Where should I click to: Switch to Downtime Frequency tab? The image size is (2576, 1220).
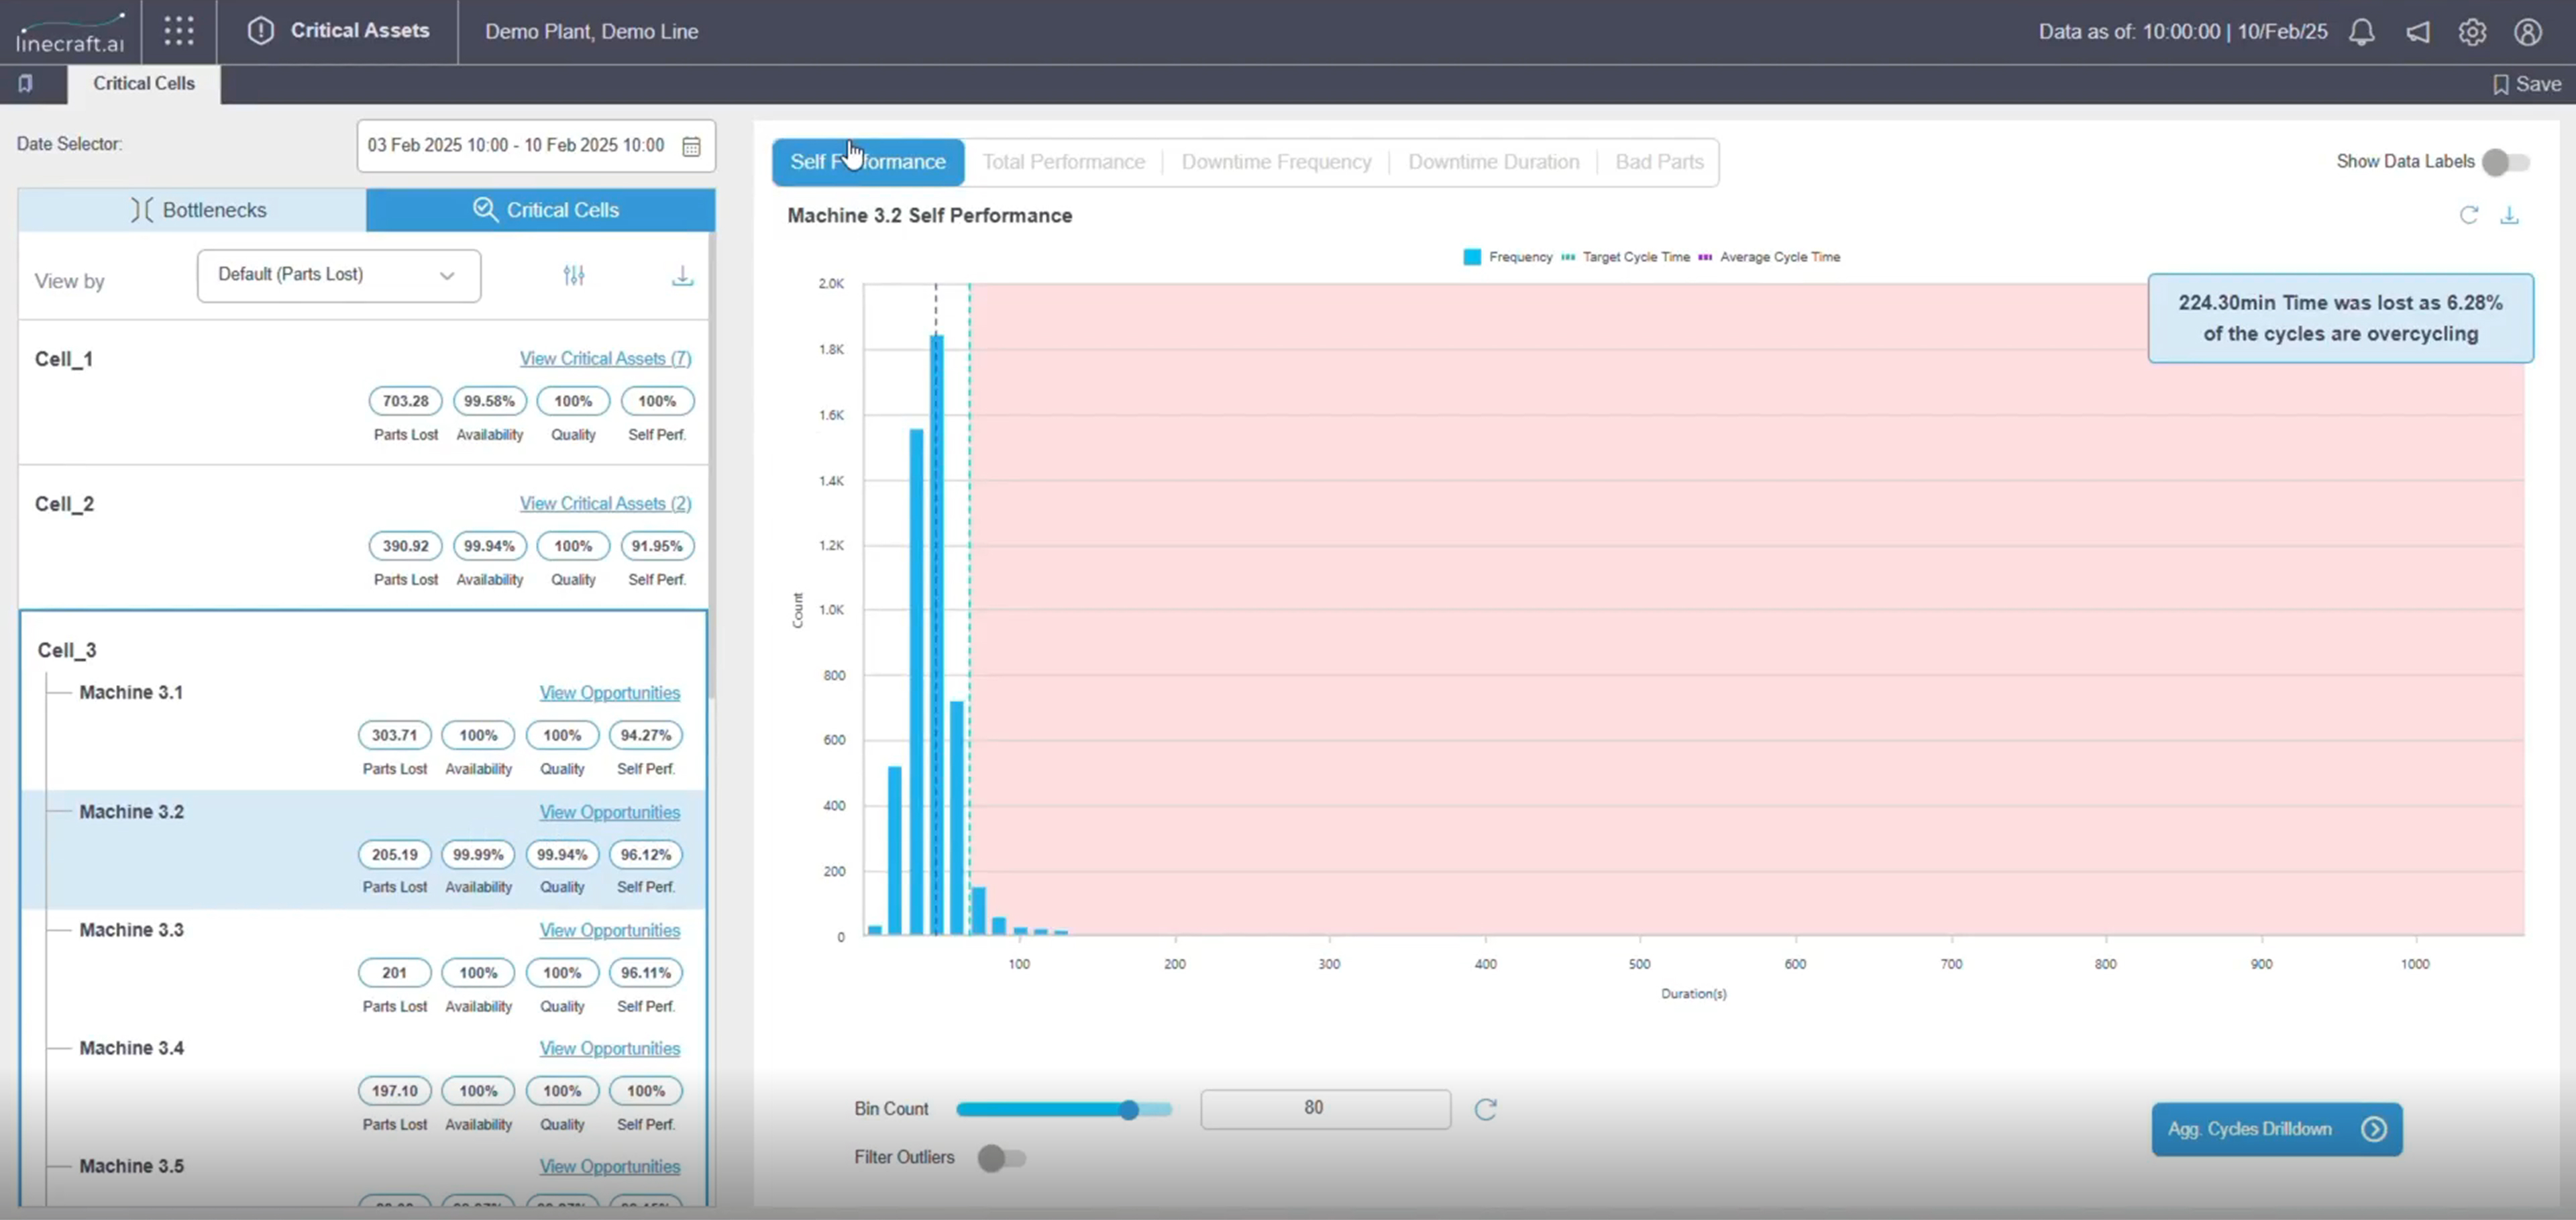1276,162
